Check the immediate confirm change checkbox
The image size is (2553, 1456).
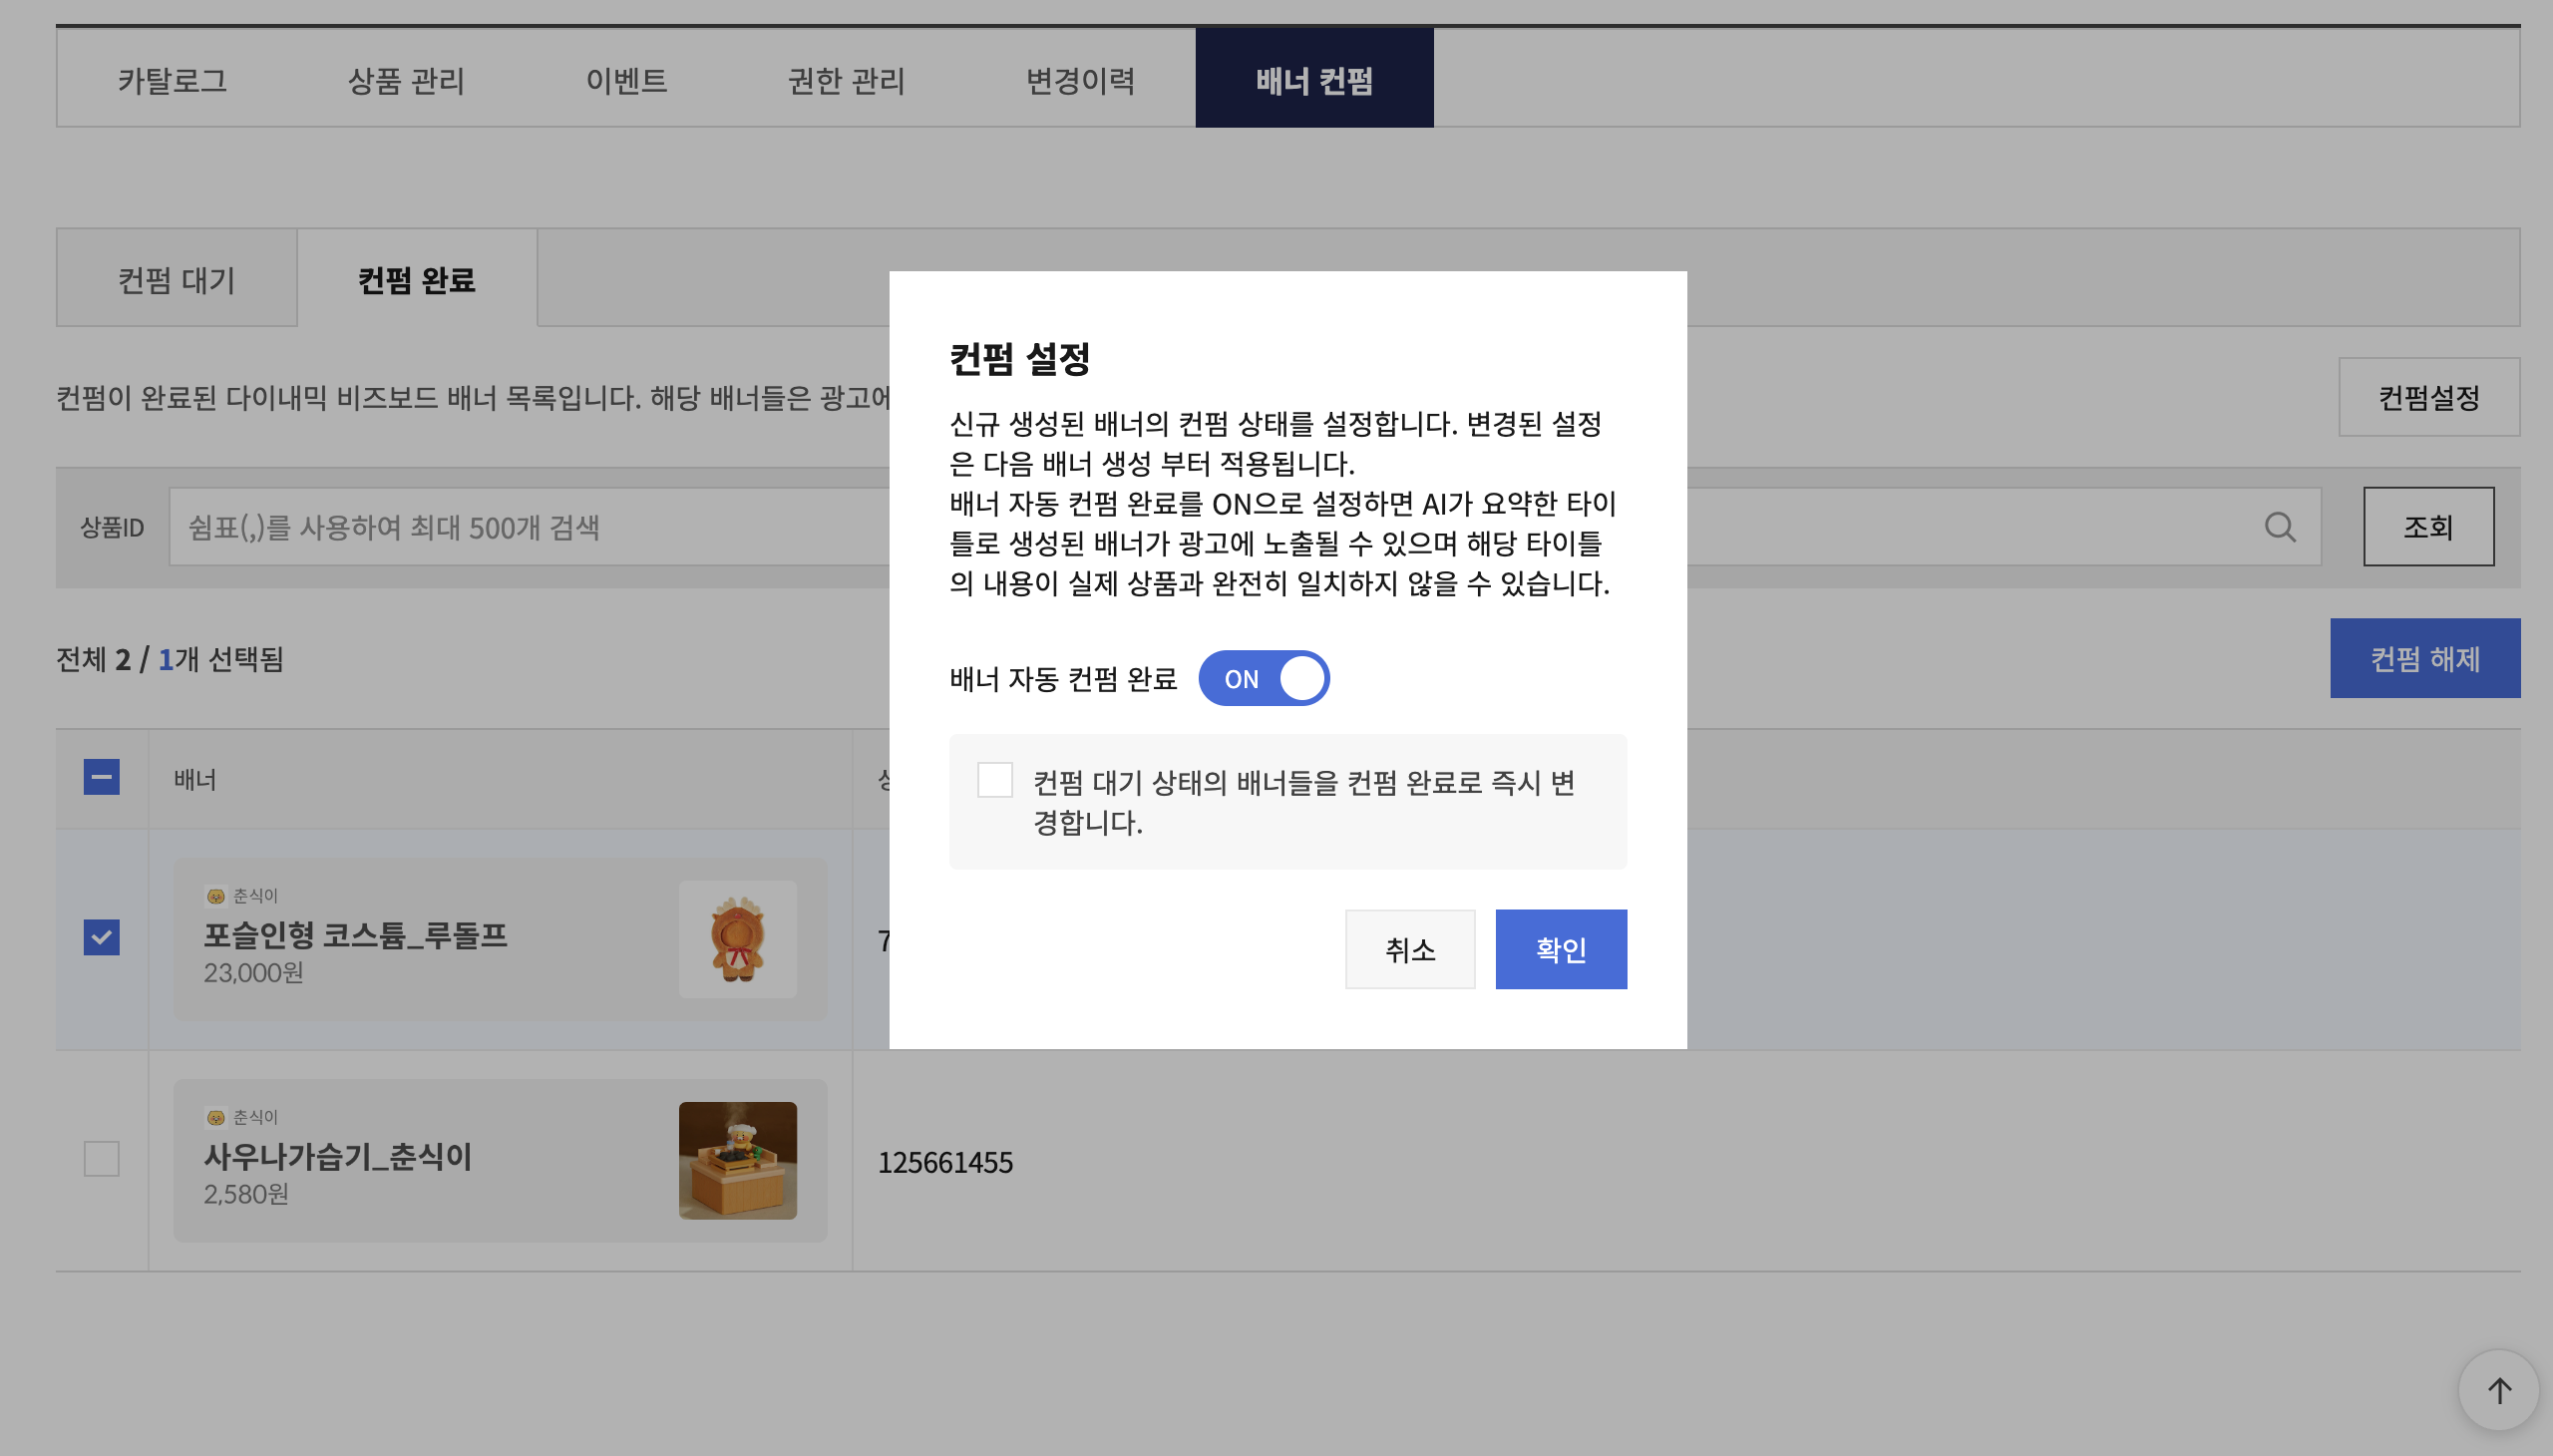(x=994, y=780)
